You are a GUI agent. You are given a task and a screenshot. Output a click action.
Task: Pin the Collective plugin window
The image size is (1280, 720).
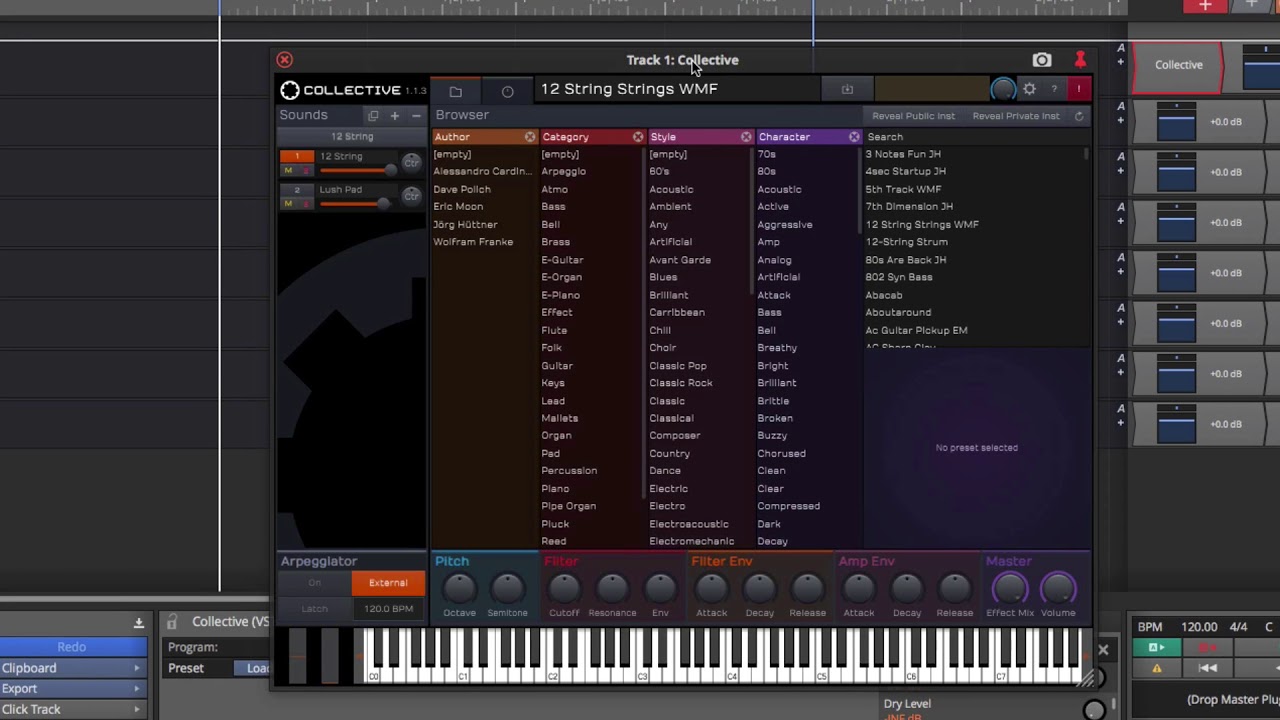1080,60
